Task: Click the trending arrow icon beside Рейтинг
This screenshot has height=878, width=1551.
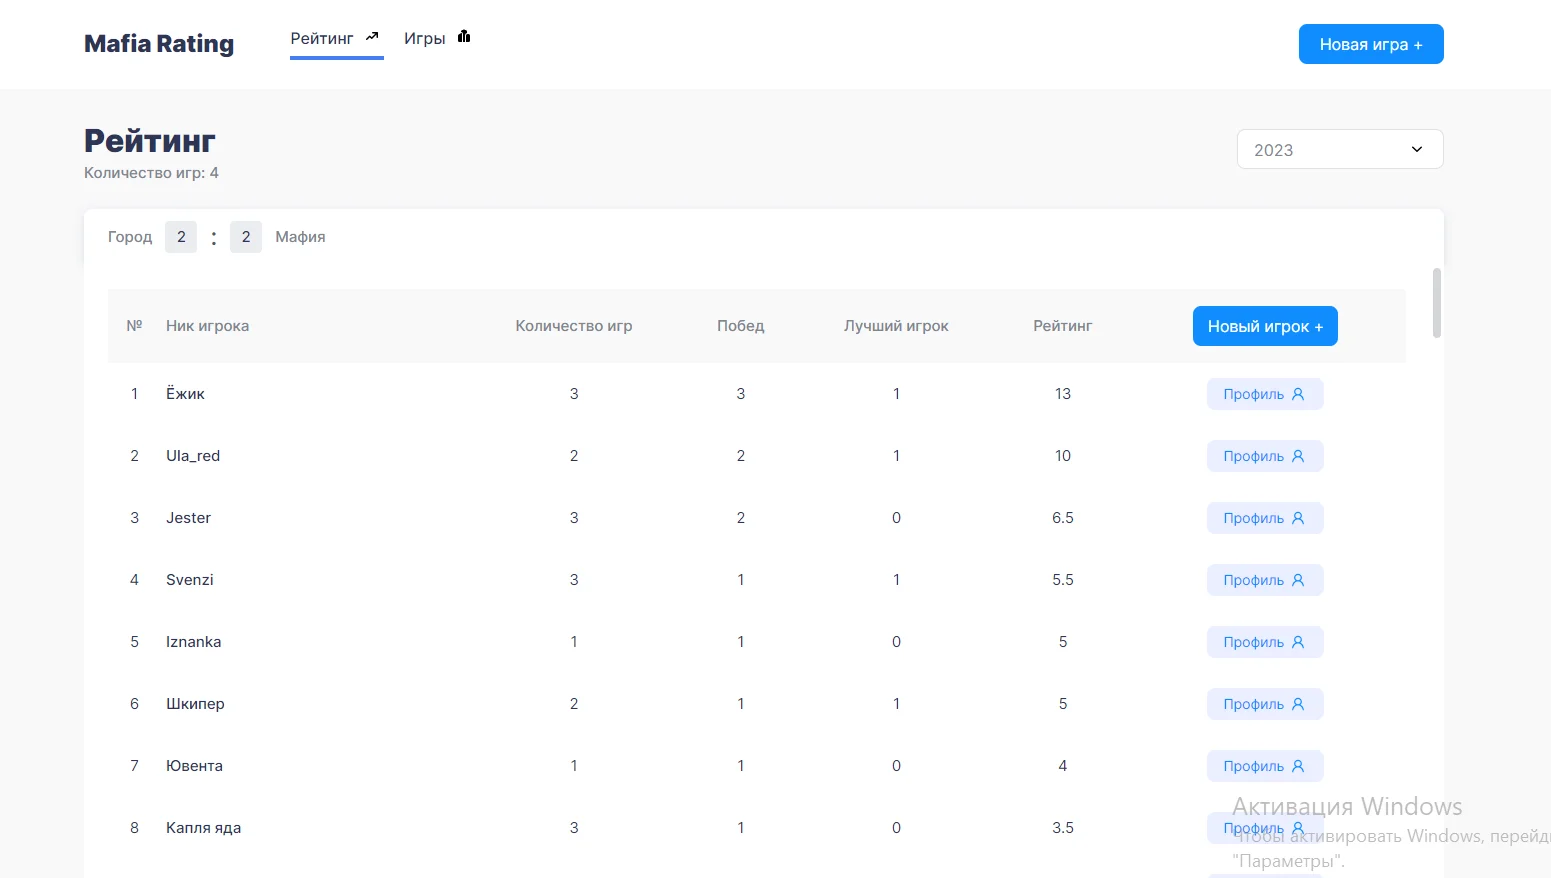Action: (372, 37)
